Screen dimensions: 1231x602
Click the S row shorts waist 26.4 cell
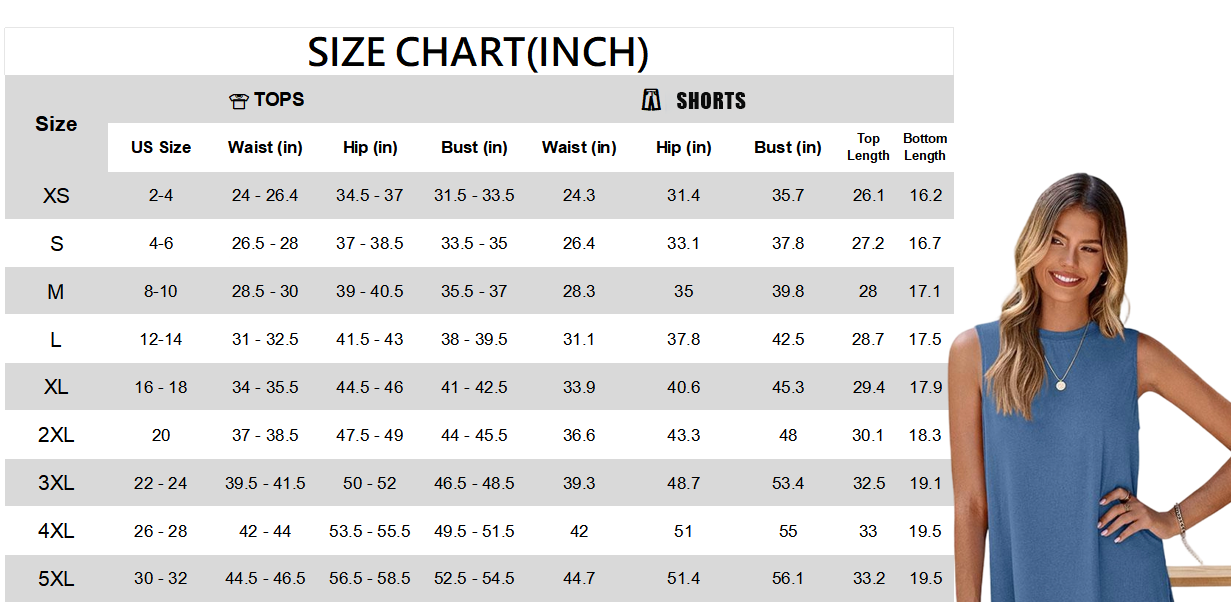[x=579, y=243]
